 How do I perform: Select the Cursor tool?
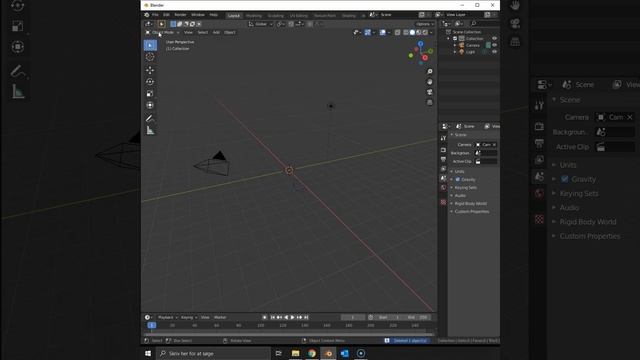(x=150, y=57)
